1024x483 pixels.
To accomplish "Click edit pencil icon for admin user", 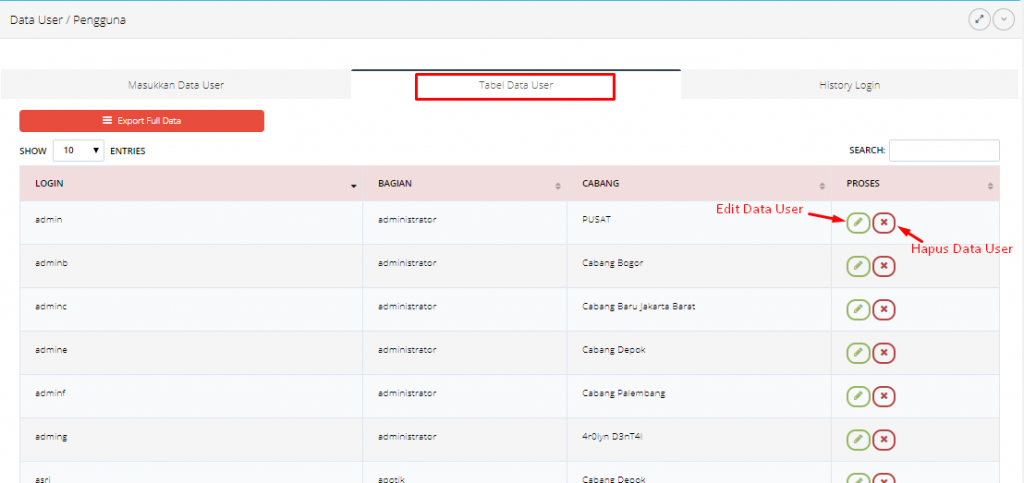I will 857,222.
